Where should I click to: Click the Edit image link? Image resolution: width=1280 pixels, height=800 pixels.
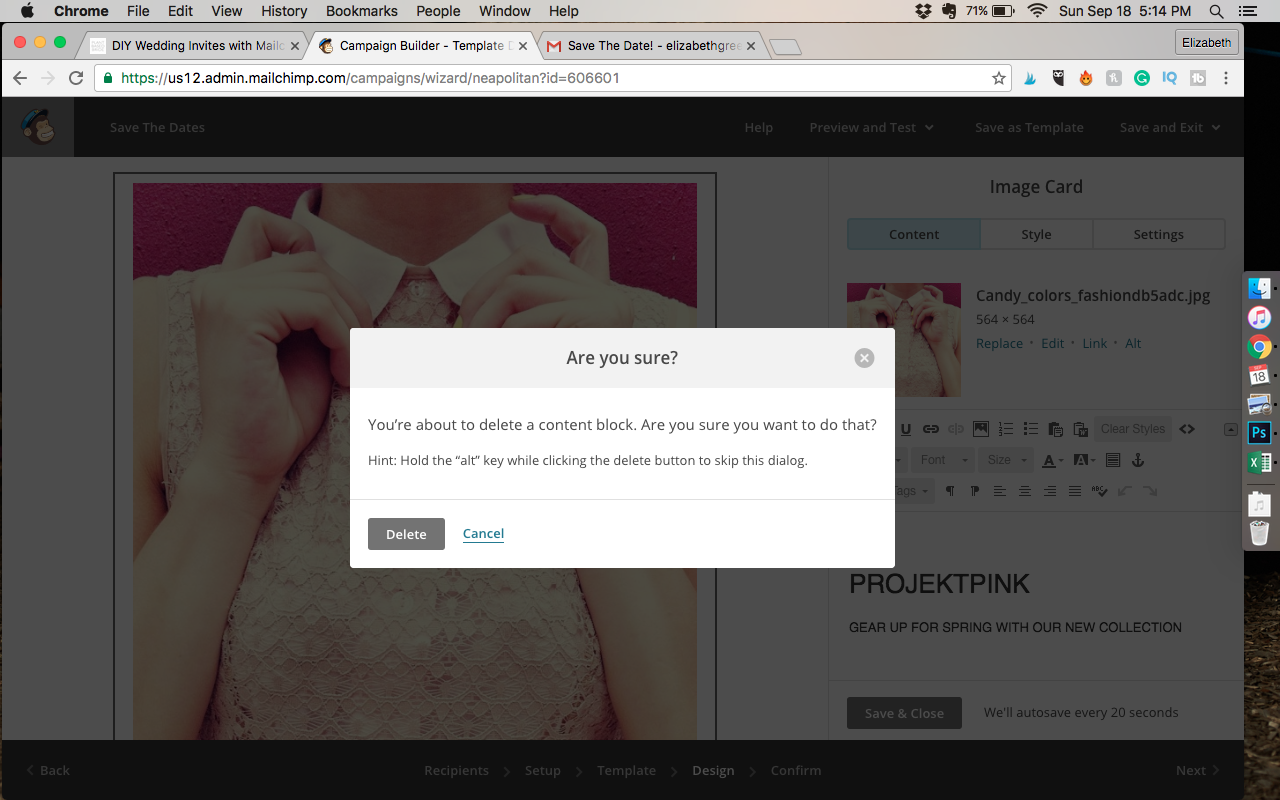(1052, 343)
